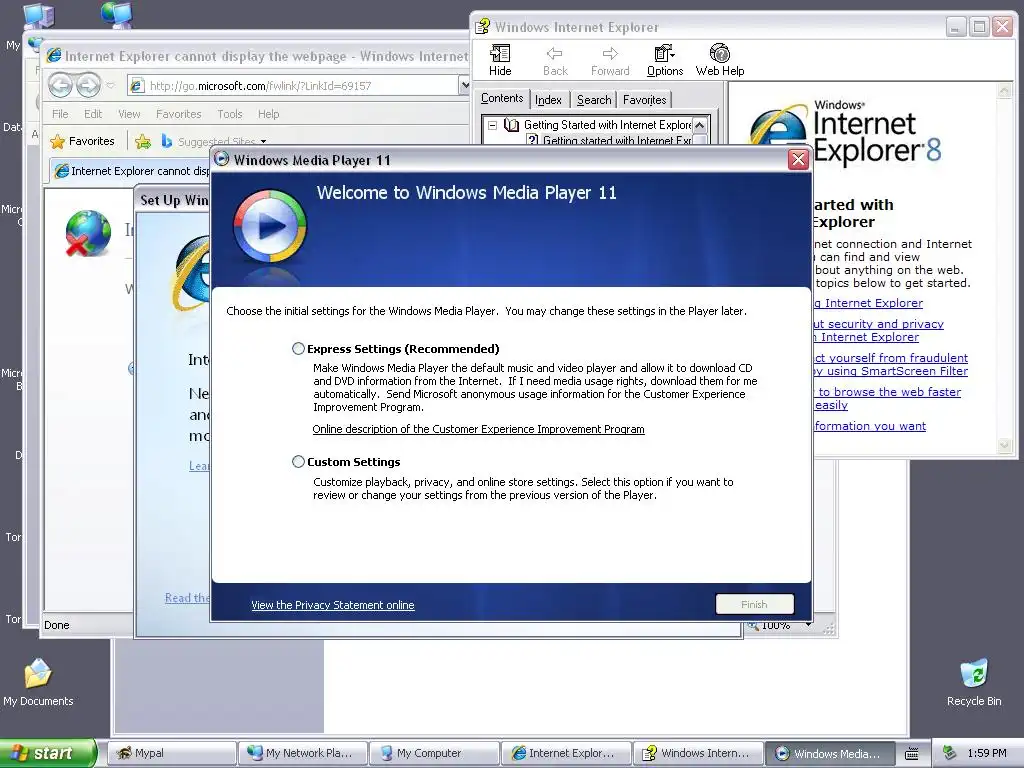Open the Favorites menu in Internet Explorer

coord(178,114)
